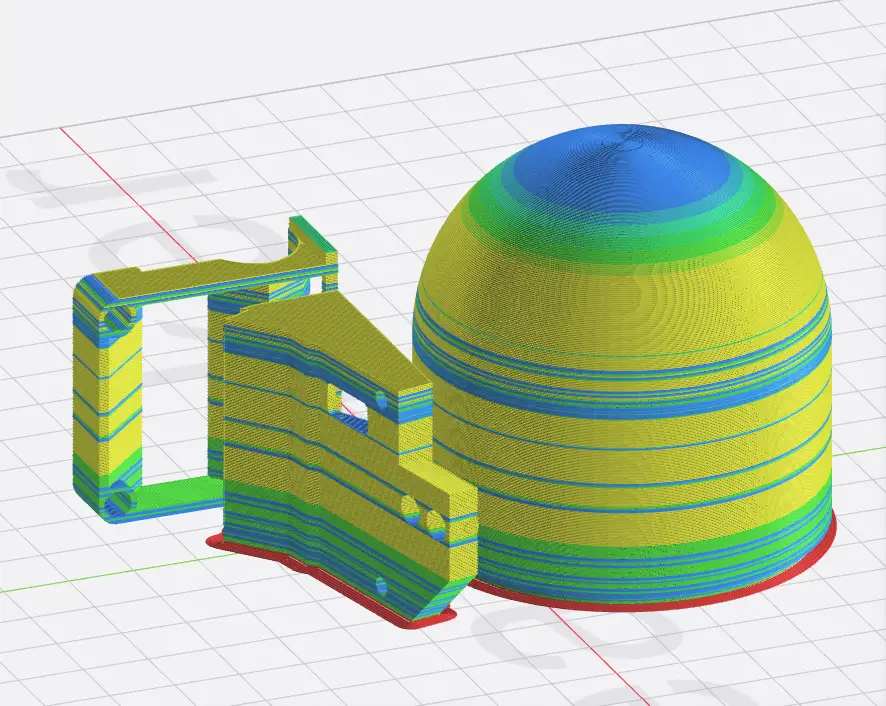
Task: Click the green axis line right of the dome
Action: point(860,450)
